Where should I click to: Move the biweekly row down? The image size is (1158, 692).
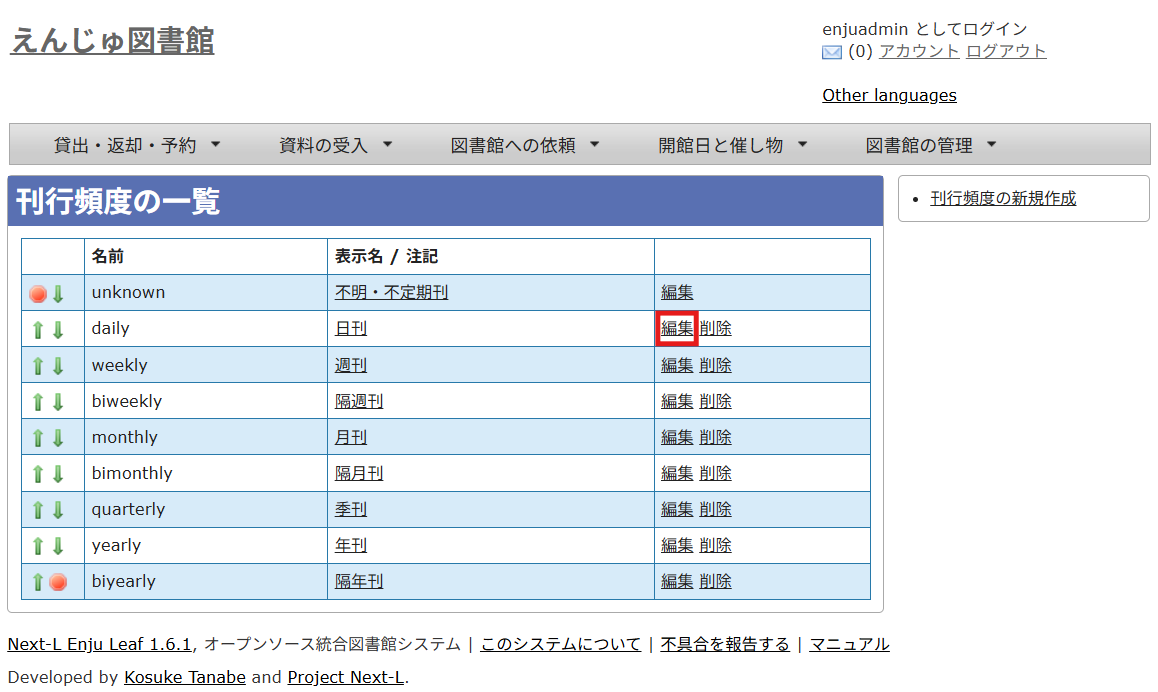tap(58, 402)
